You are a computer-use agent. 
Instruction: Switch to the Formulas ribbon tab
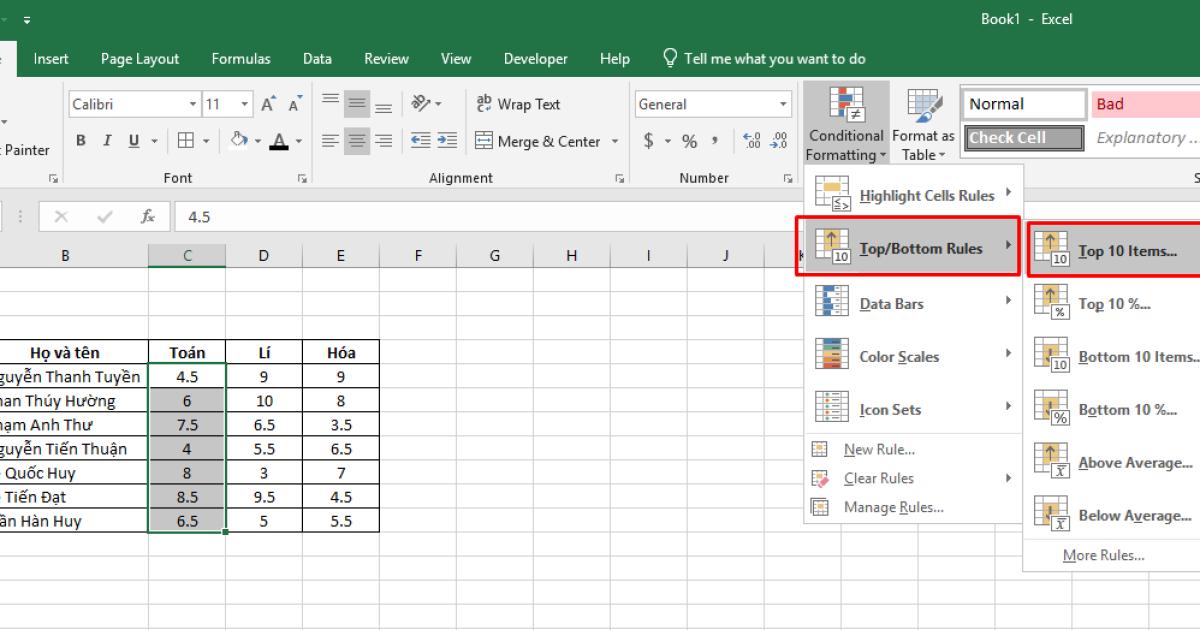(241, 59)
